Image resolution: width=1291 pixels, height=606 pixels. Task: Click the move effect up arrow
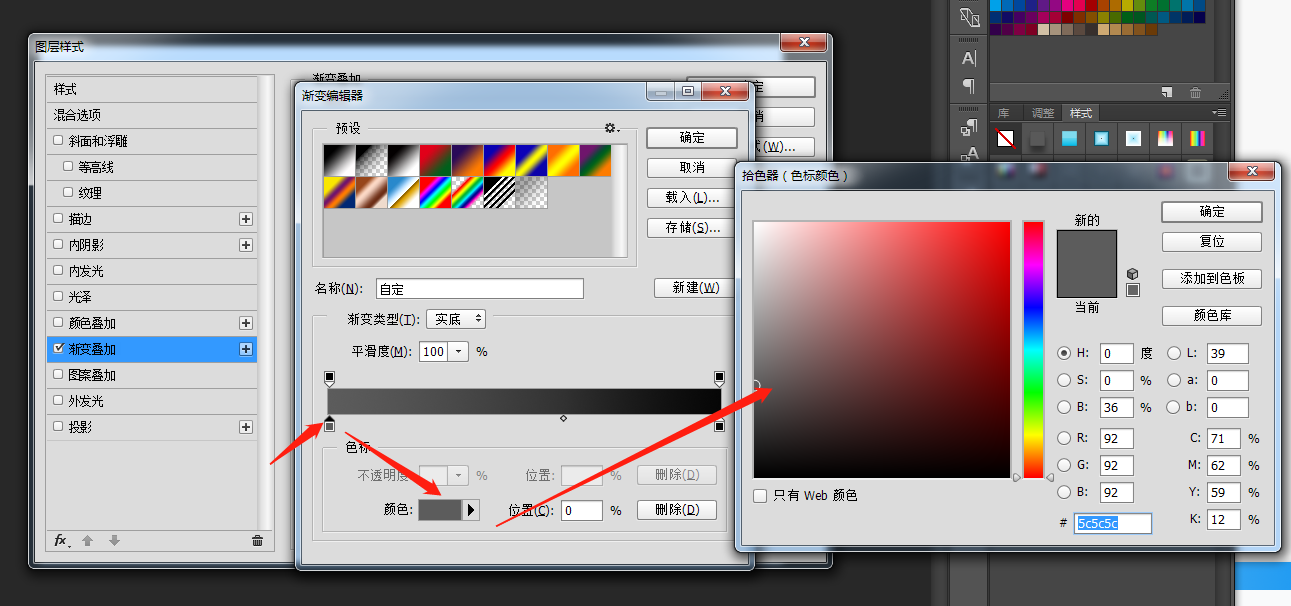click(x=88, y=540)
